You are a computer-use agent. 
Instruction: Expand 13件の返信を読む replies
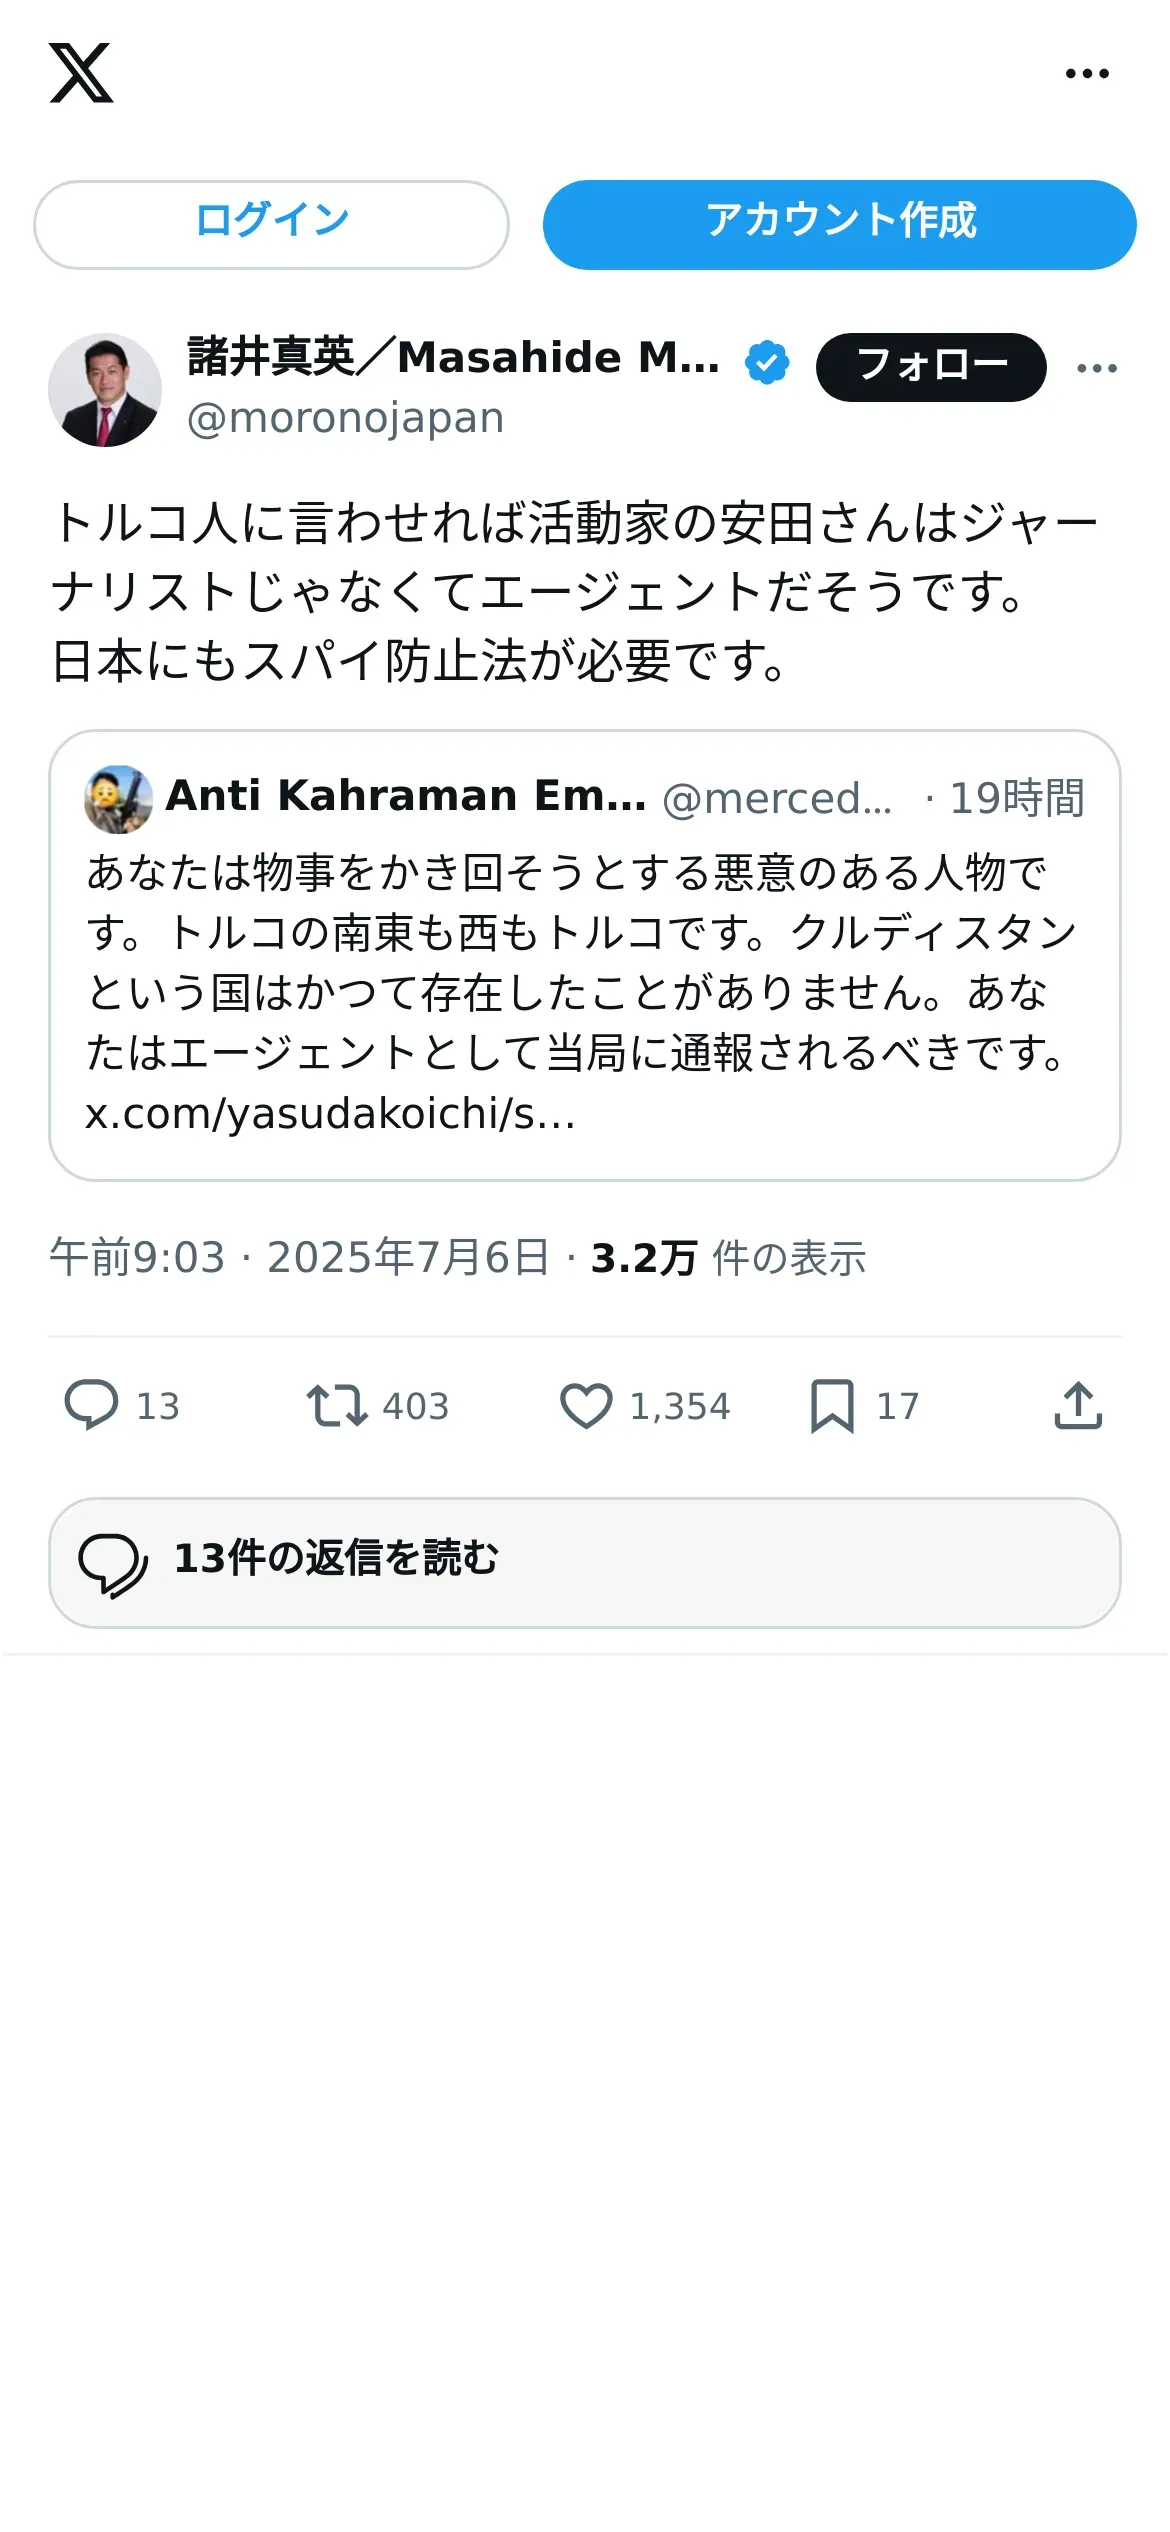pos(584,1562)
